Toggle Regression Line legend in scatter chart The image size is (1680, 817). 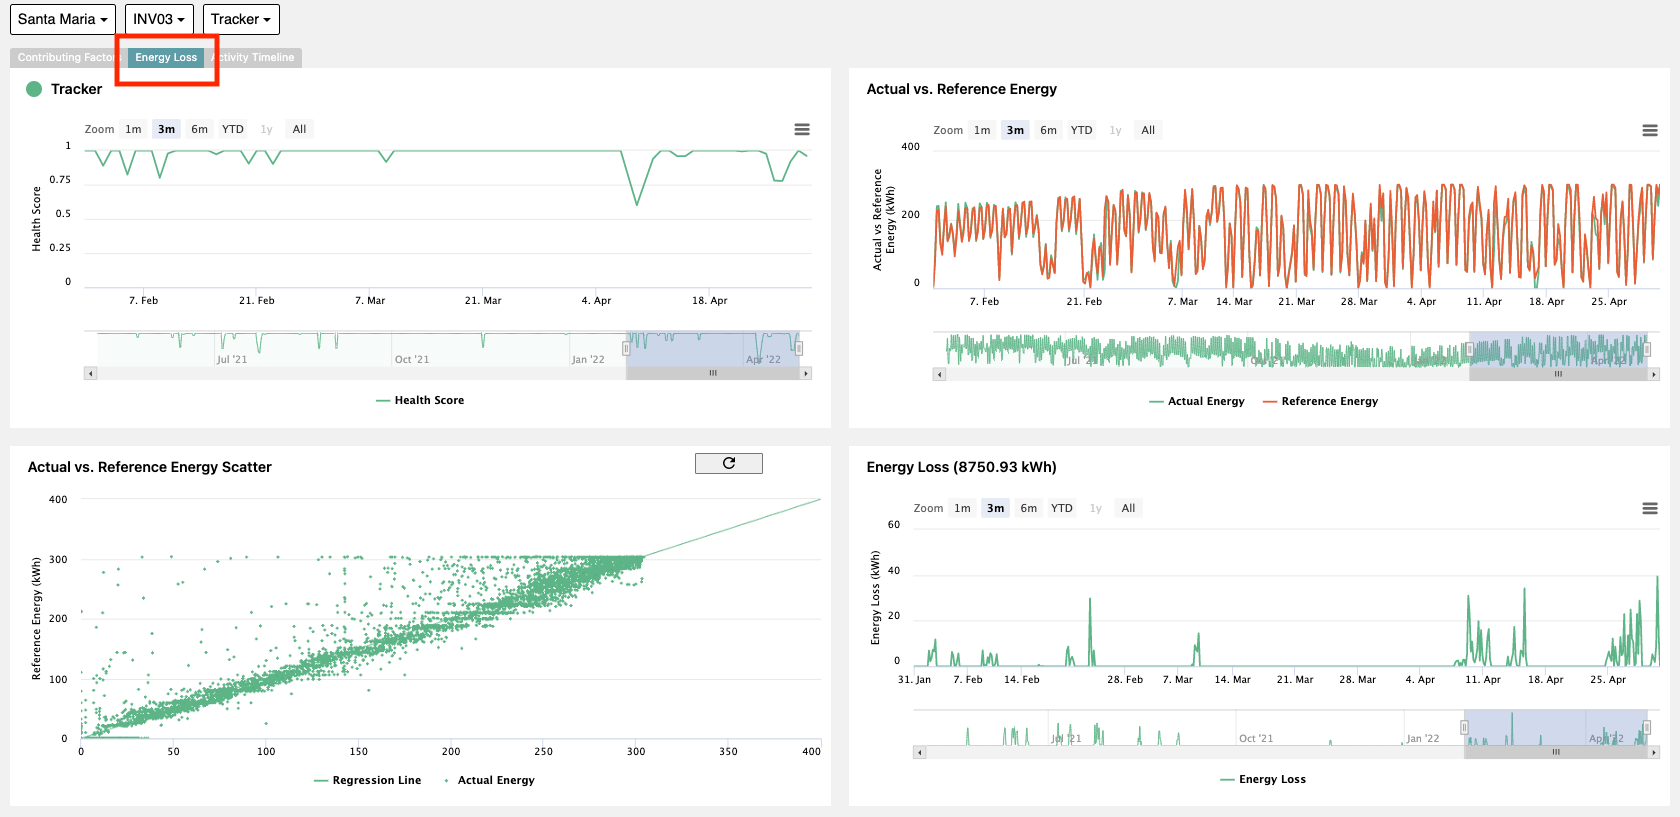(367, 780)
